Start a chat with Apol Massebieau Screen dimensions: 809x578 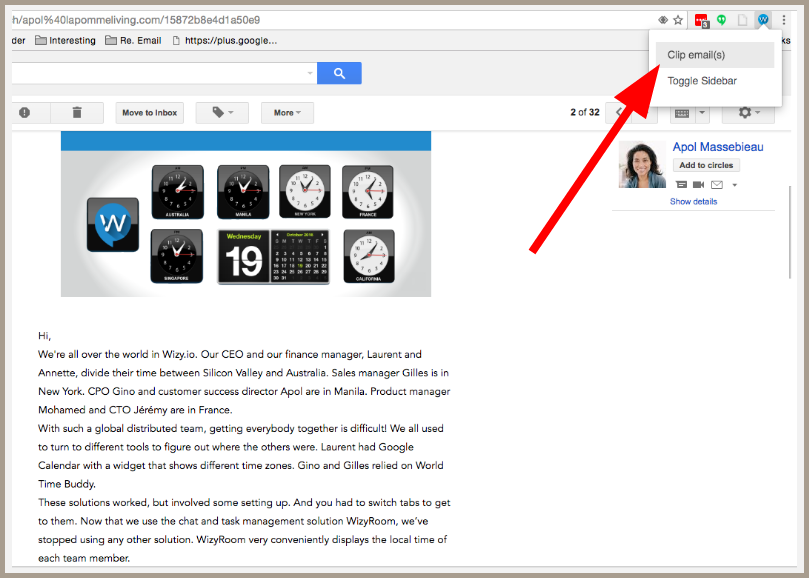coord(681,184)
